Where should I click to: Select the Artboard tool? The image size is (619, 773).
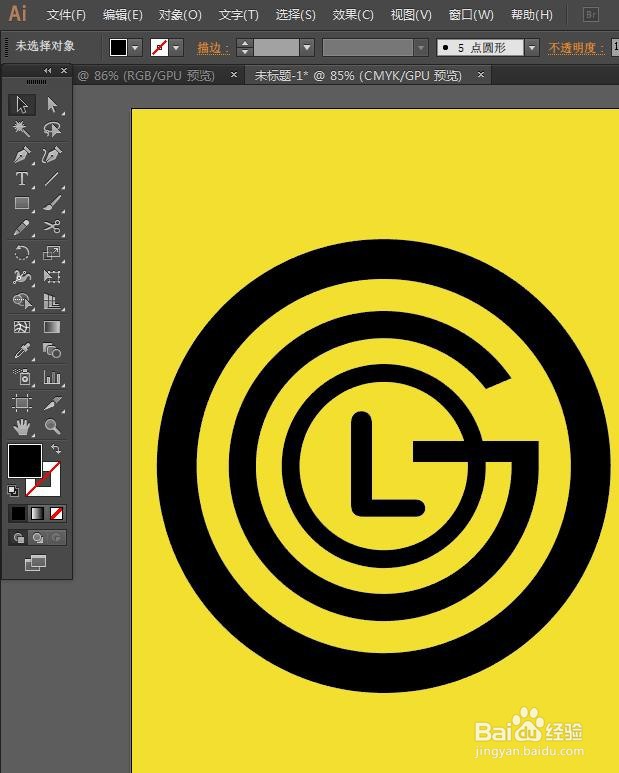click(x=22, y=403)
